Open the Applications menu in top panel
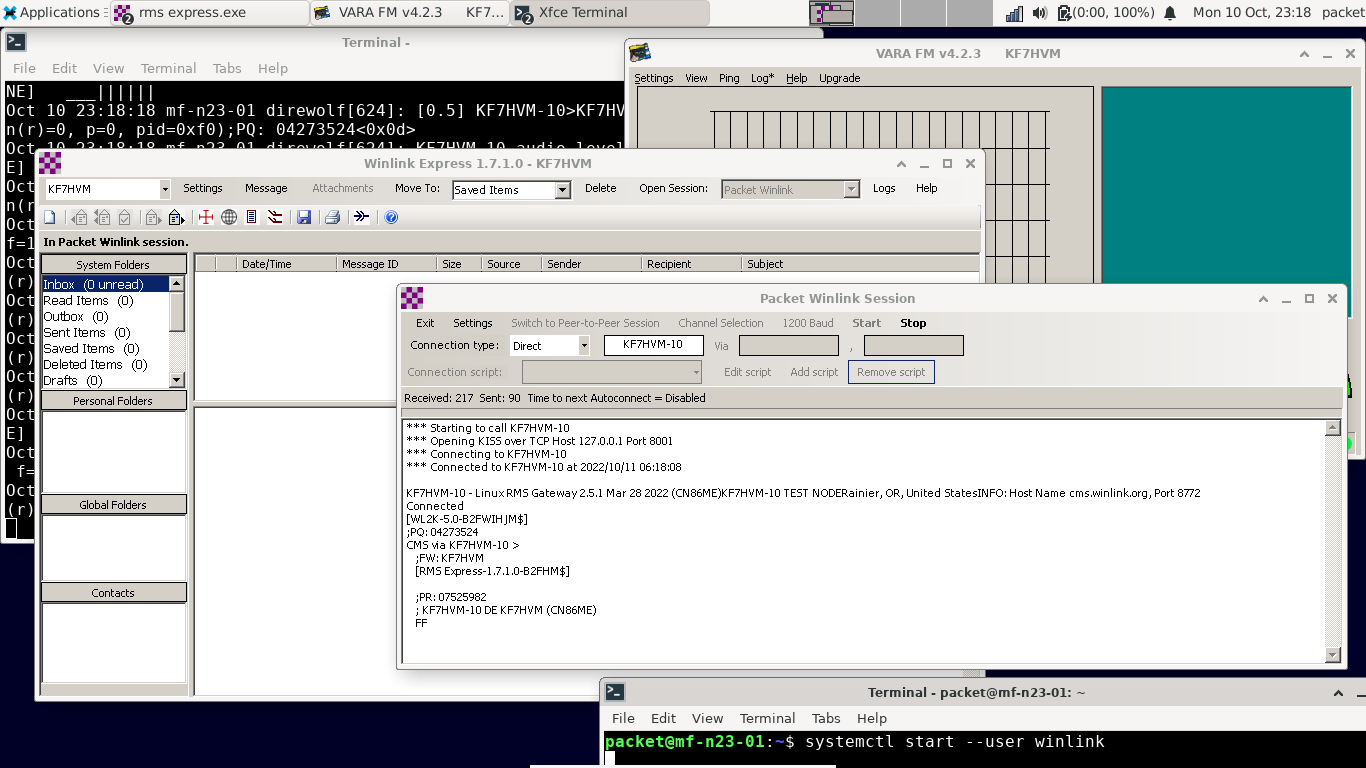 [x=52, y=13]
